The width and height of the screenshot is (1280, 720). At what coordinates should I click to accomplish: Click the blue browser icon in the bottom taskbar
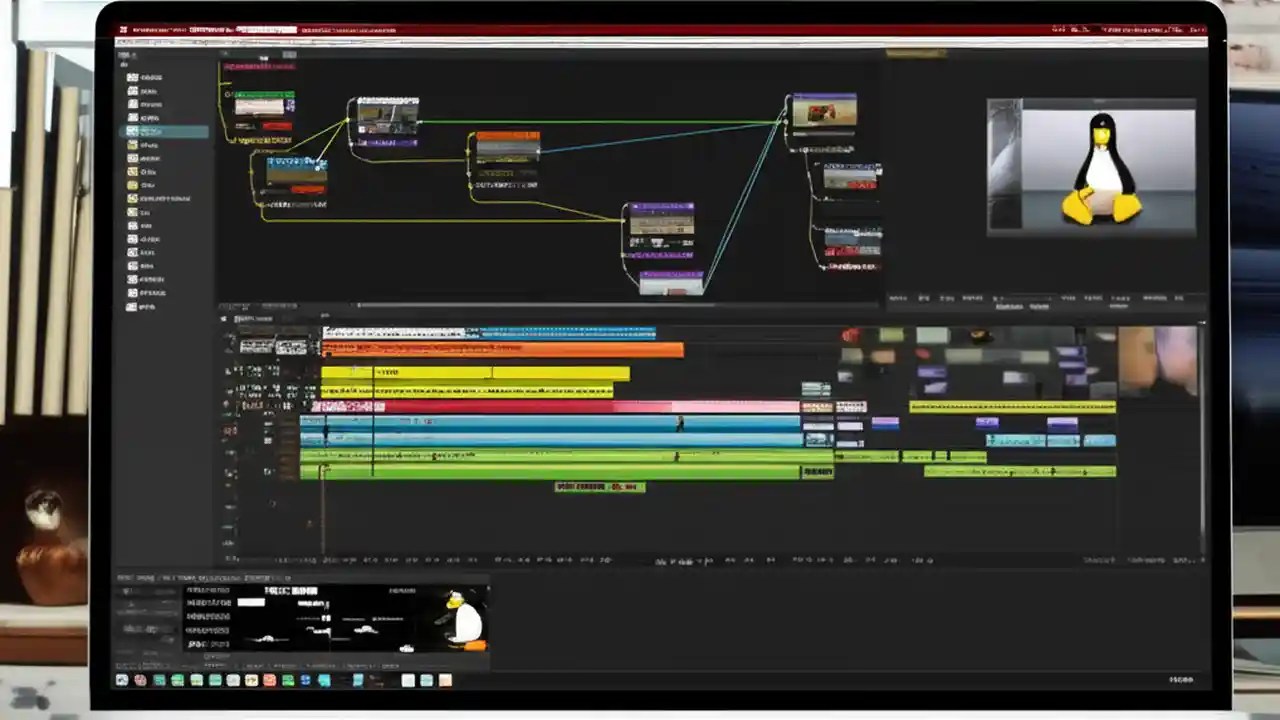[x=305, y=681]
